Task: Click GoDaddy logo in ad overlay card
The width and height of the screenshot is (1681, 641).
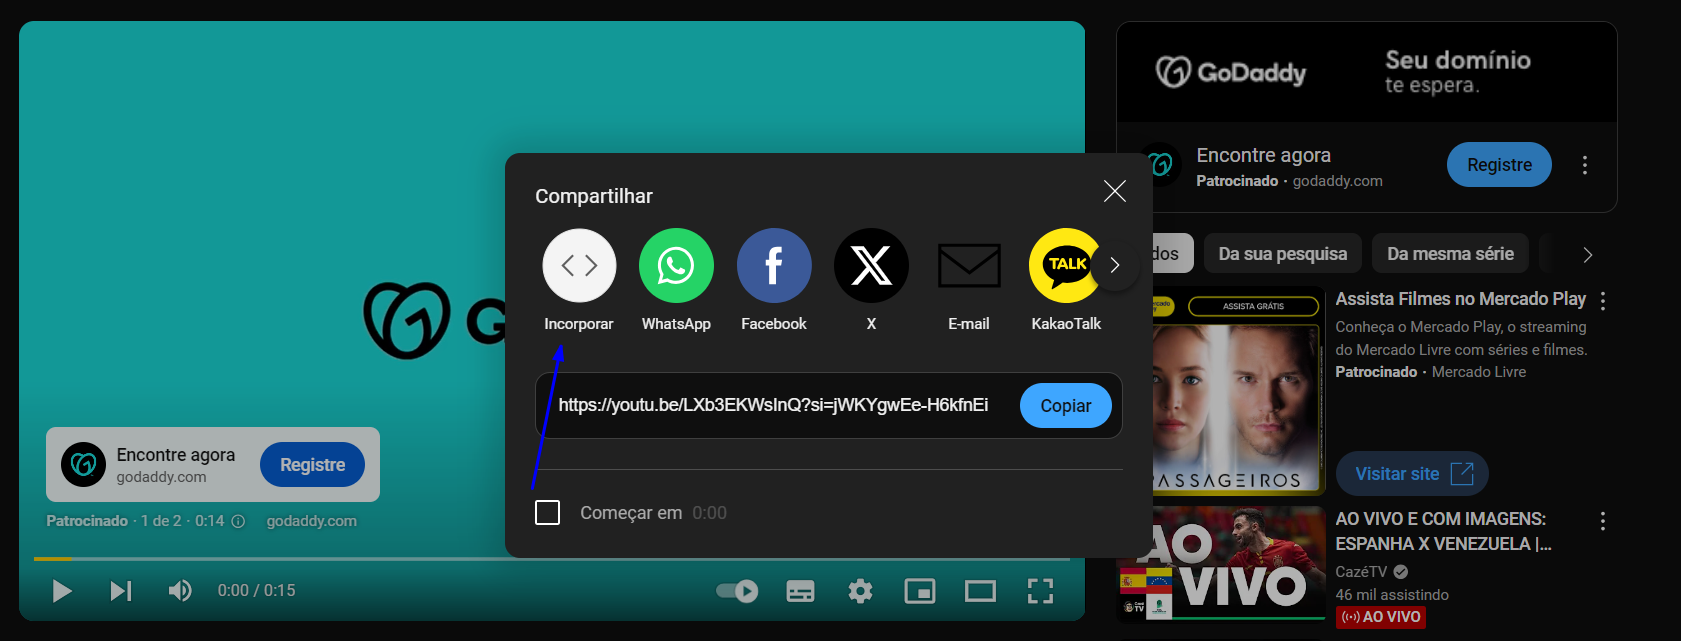Action: pyautogui.click(x=84, y=465)
